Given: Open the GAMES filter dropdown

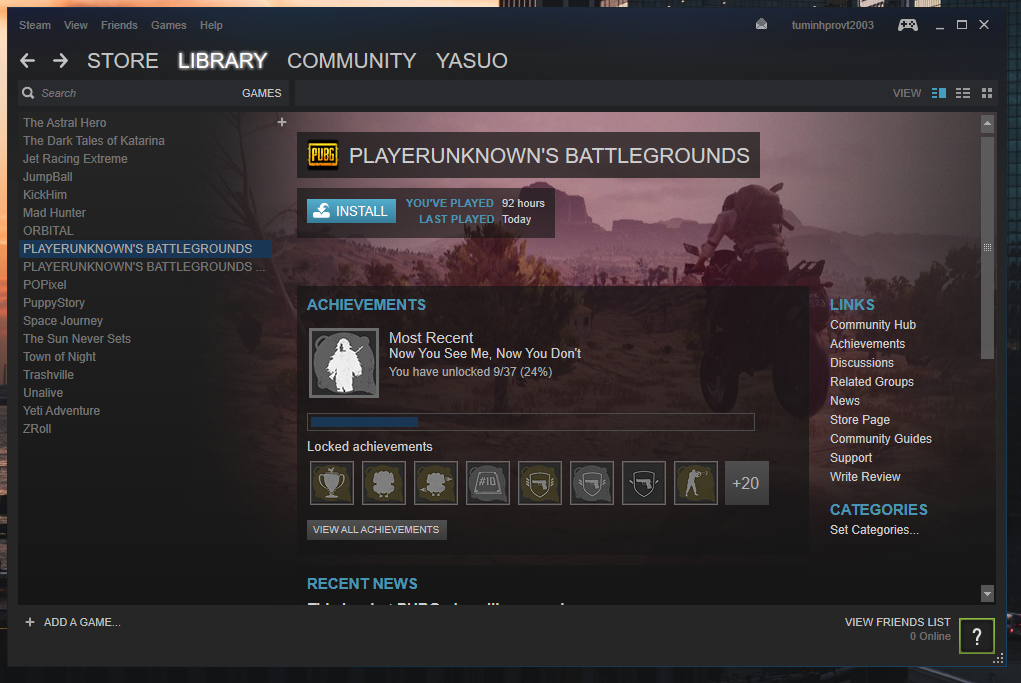Looking at the screenshot, I should point(262,93).
